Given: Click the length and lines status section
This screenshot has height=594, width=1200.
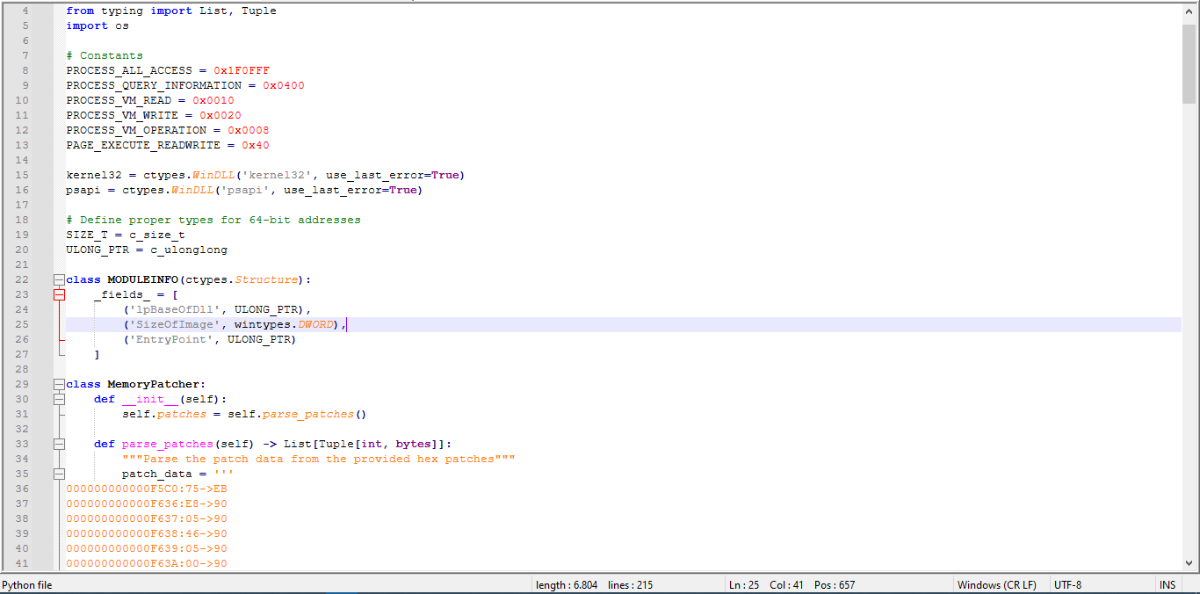Looking at the screenshot, I should coord(593,585).
